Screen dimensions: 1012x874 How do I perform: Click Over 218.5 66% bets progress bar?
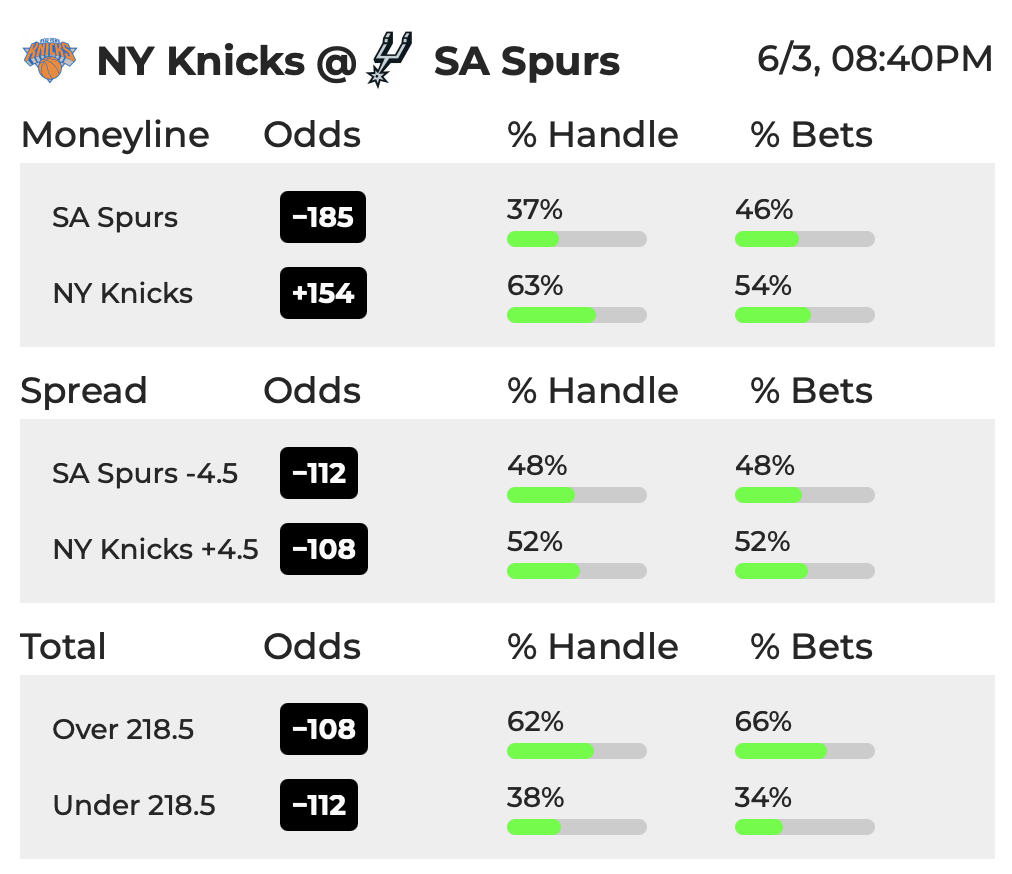click(x=805, y=751)
